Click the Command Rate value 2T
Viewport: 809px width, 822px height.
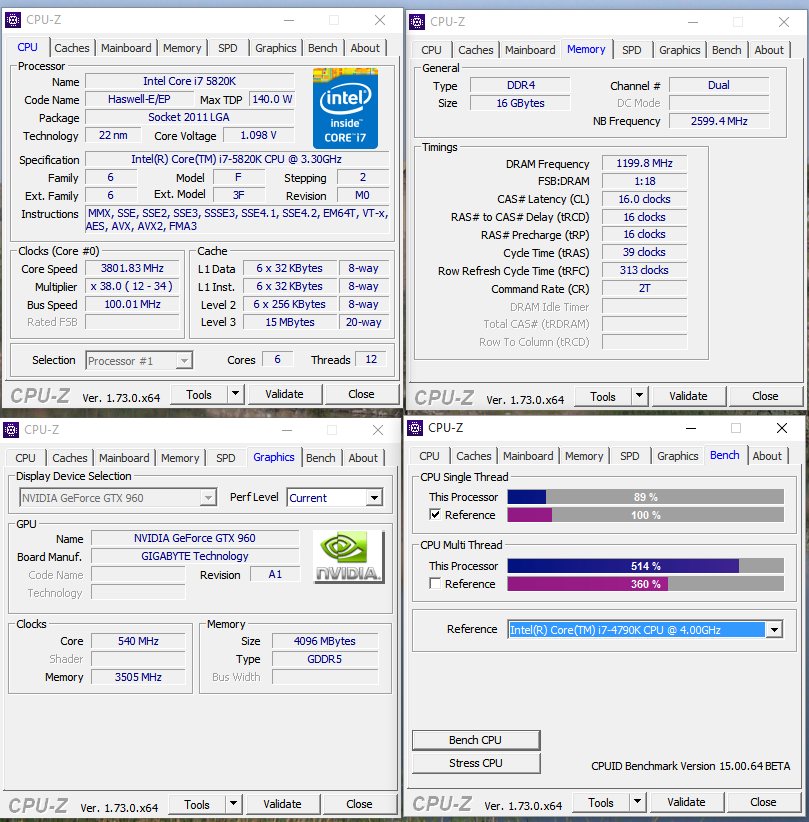tap(644, 288)
